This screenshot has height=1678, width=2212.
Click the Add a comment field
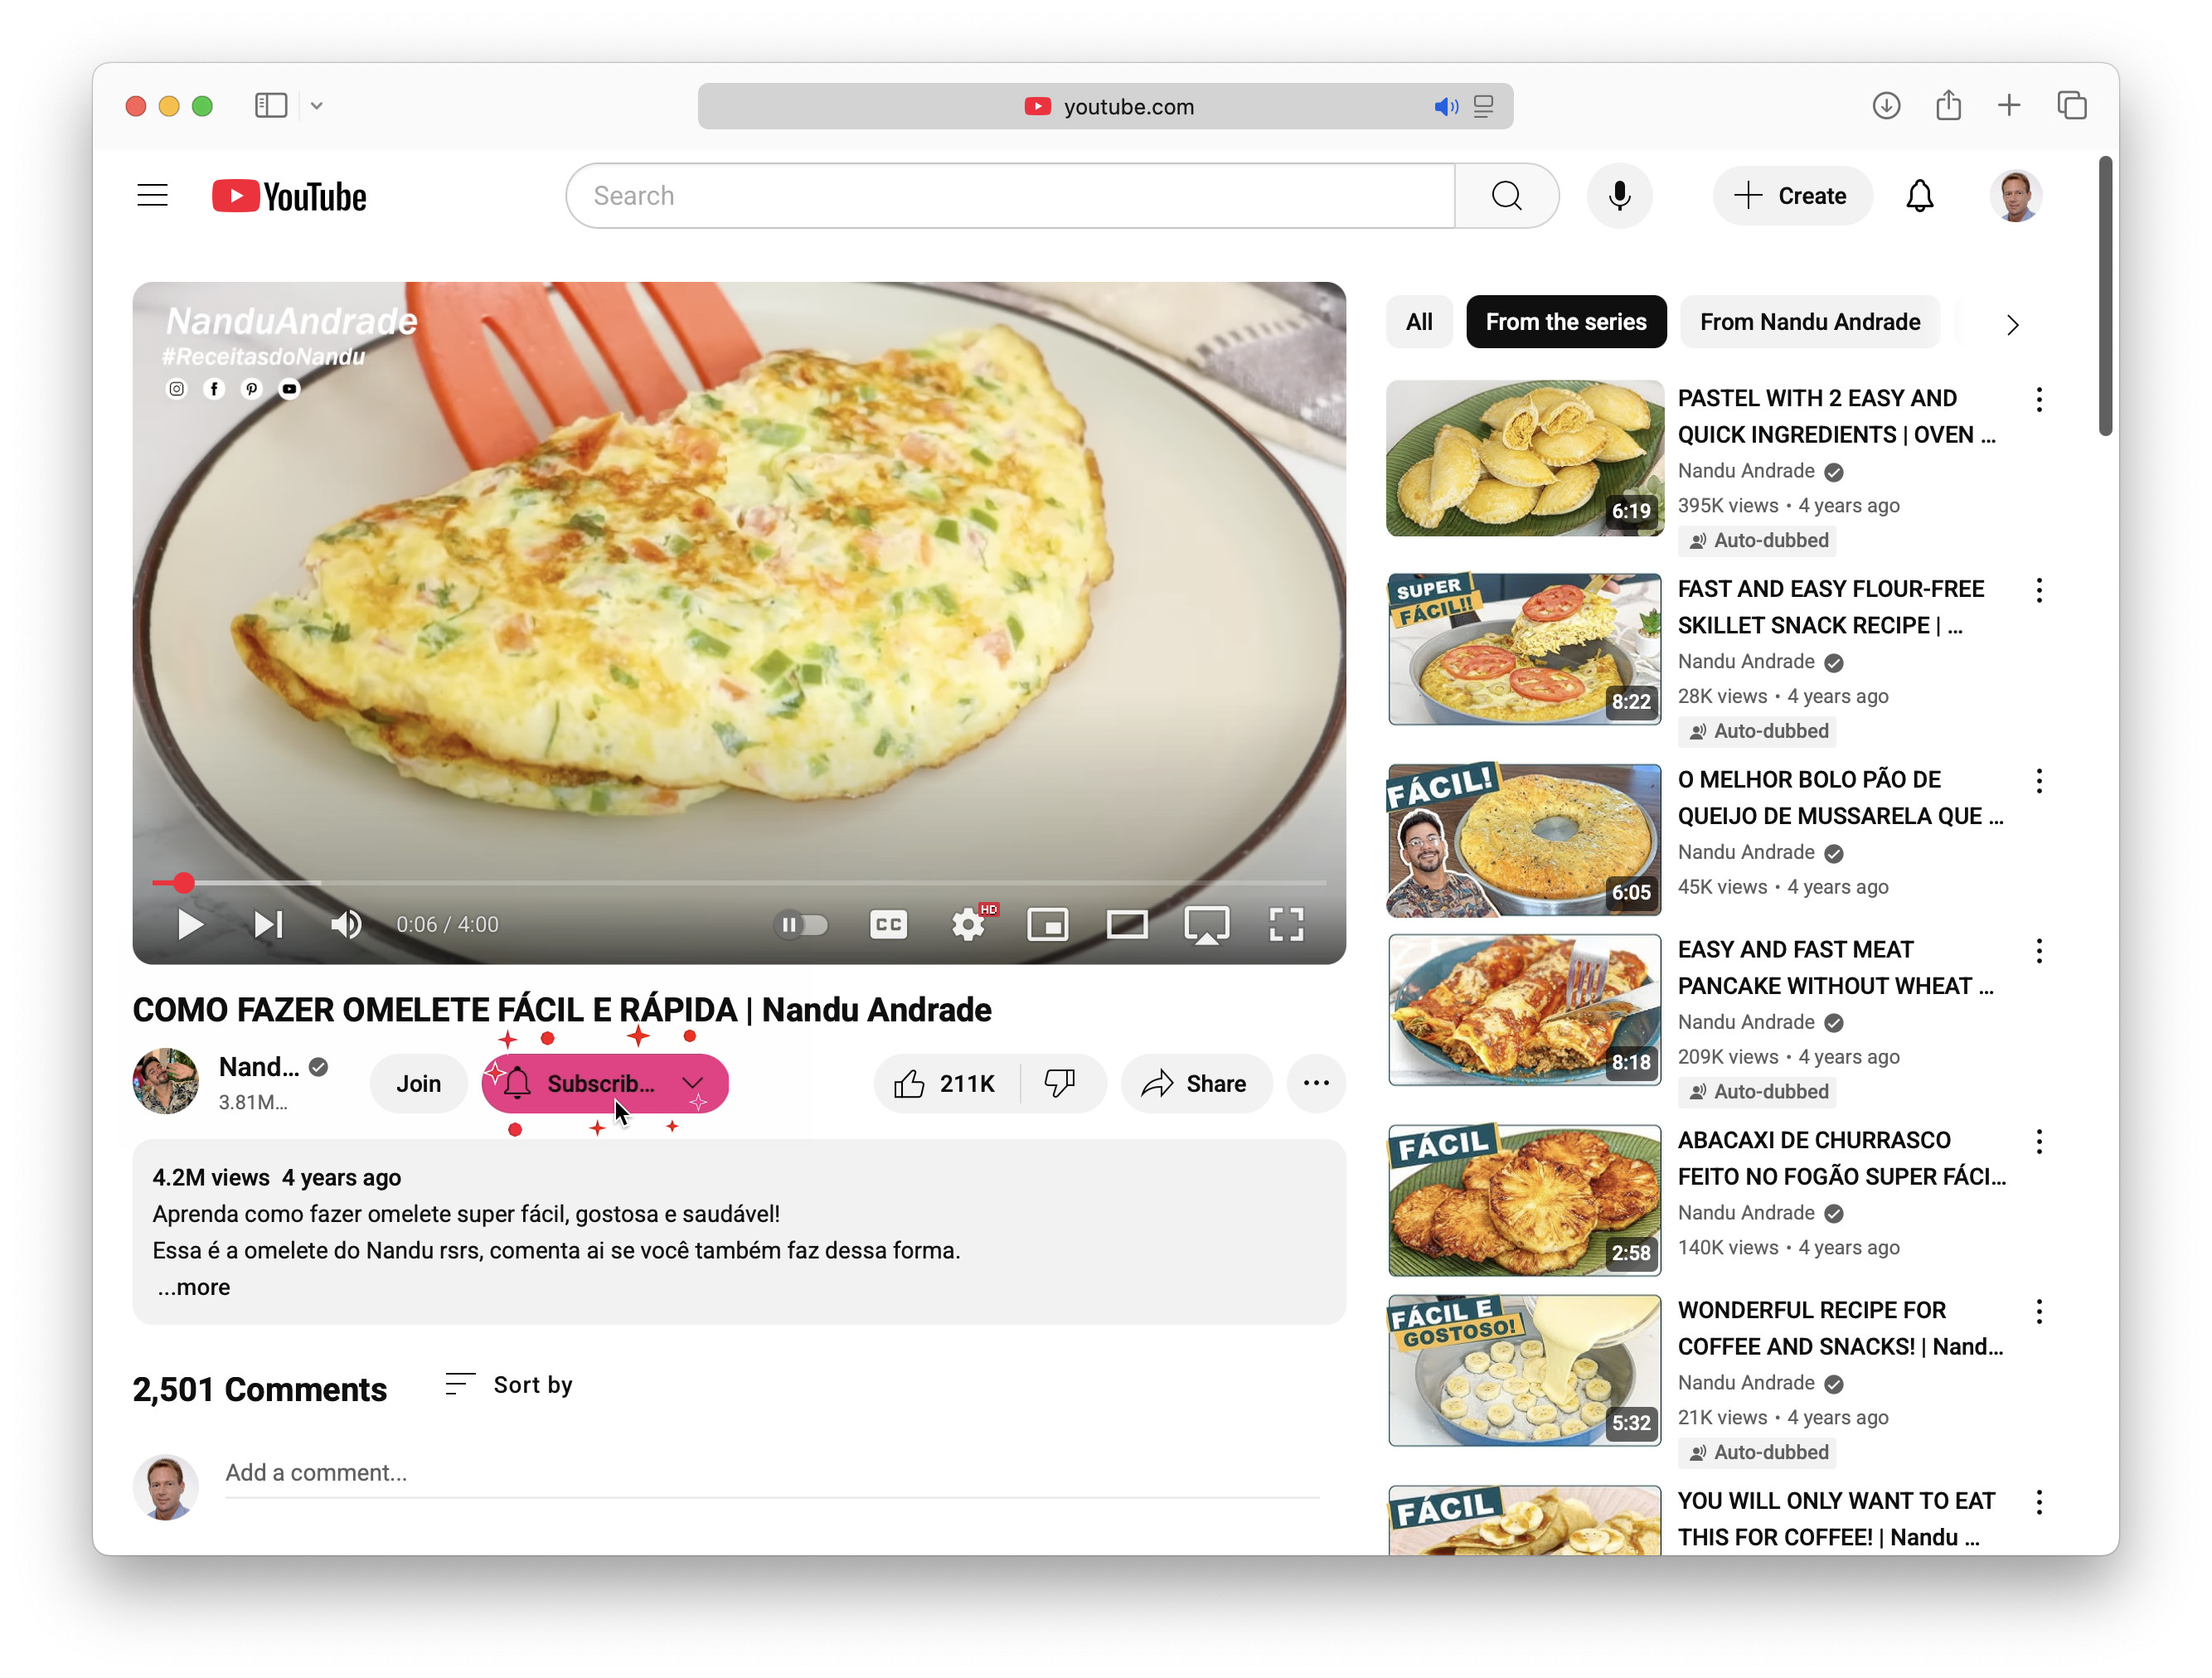tap(772, 1474)
